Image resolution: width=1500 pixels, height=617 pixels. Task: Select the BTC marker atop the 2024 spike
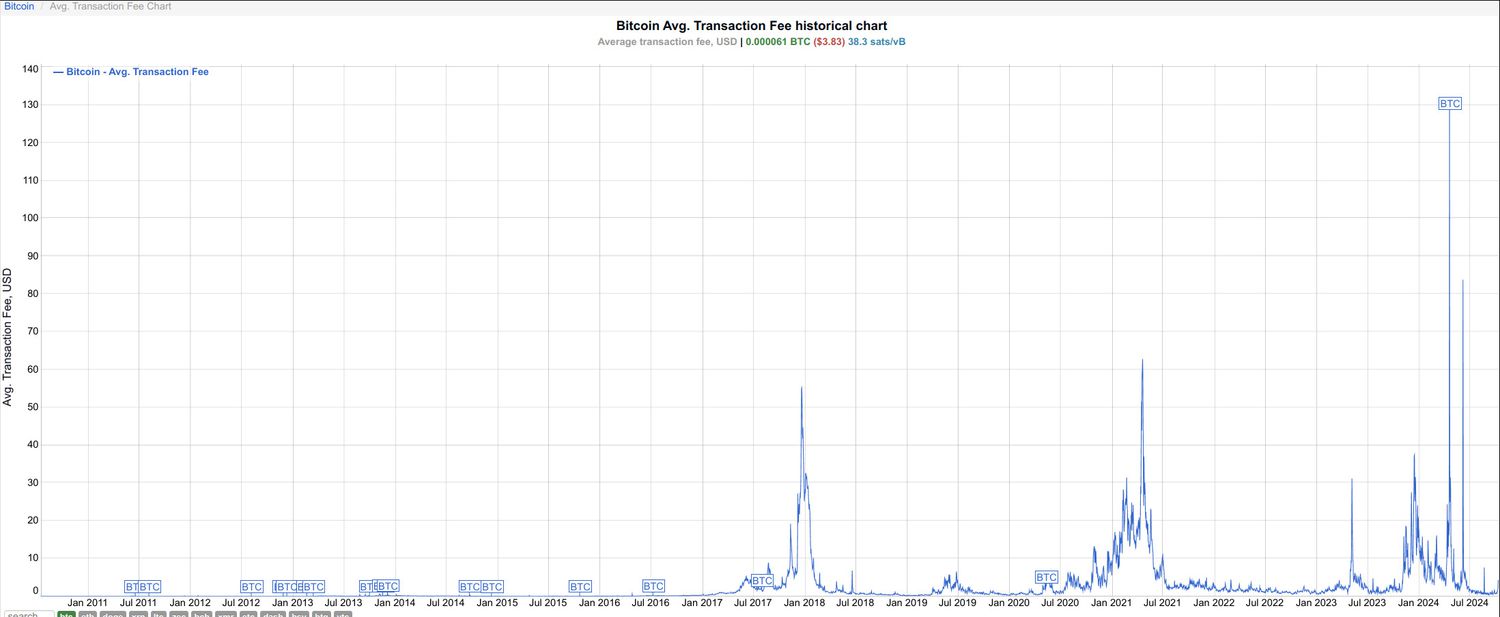pos(1450,103)
